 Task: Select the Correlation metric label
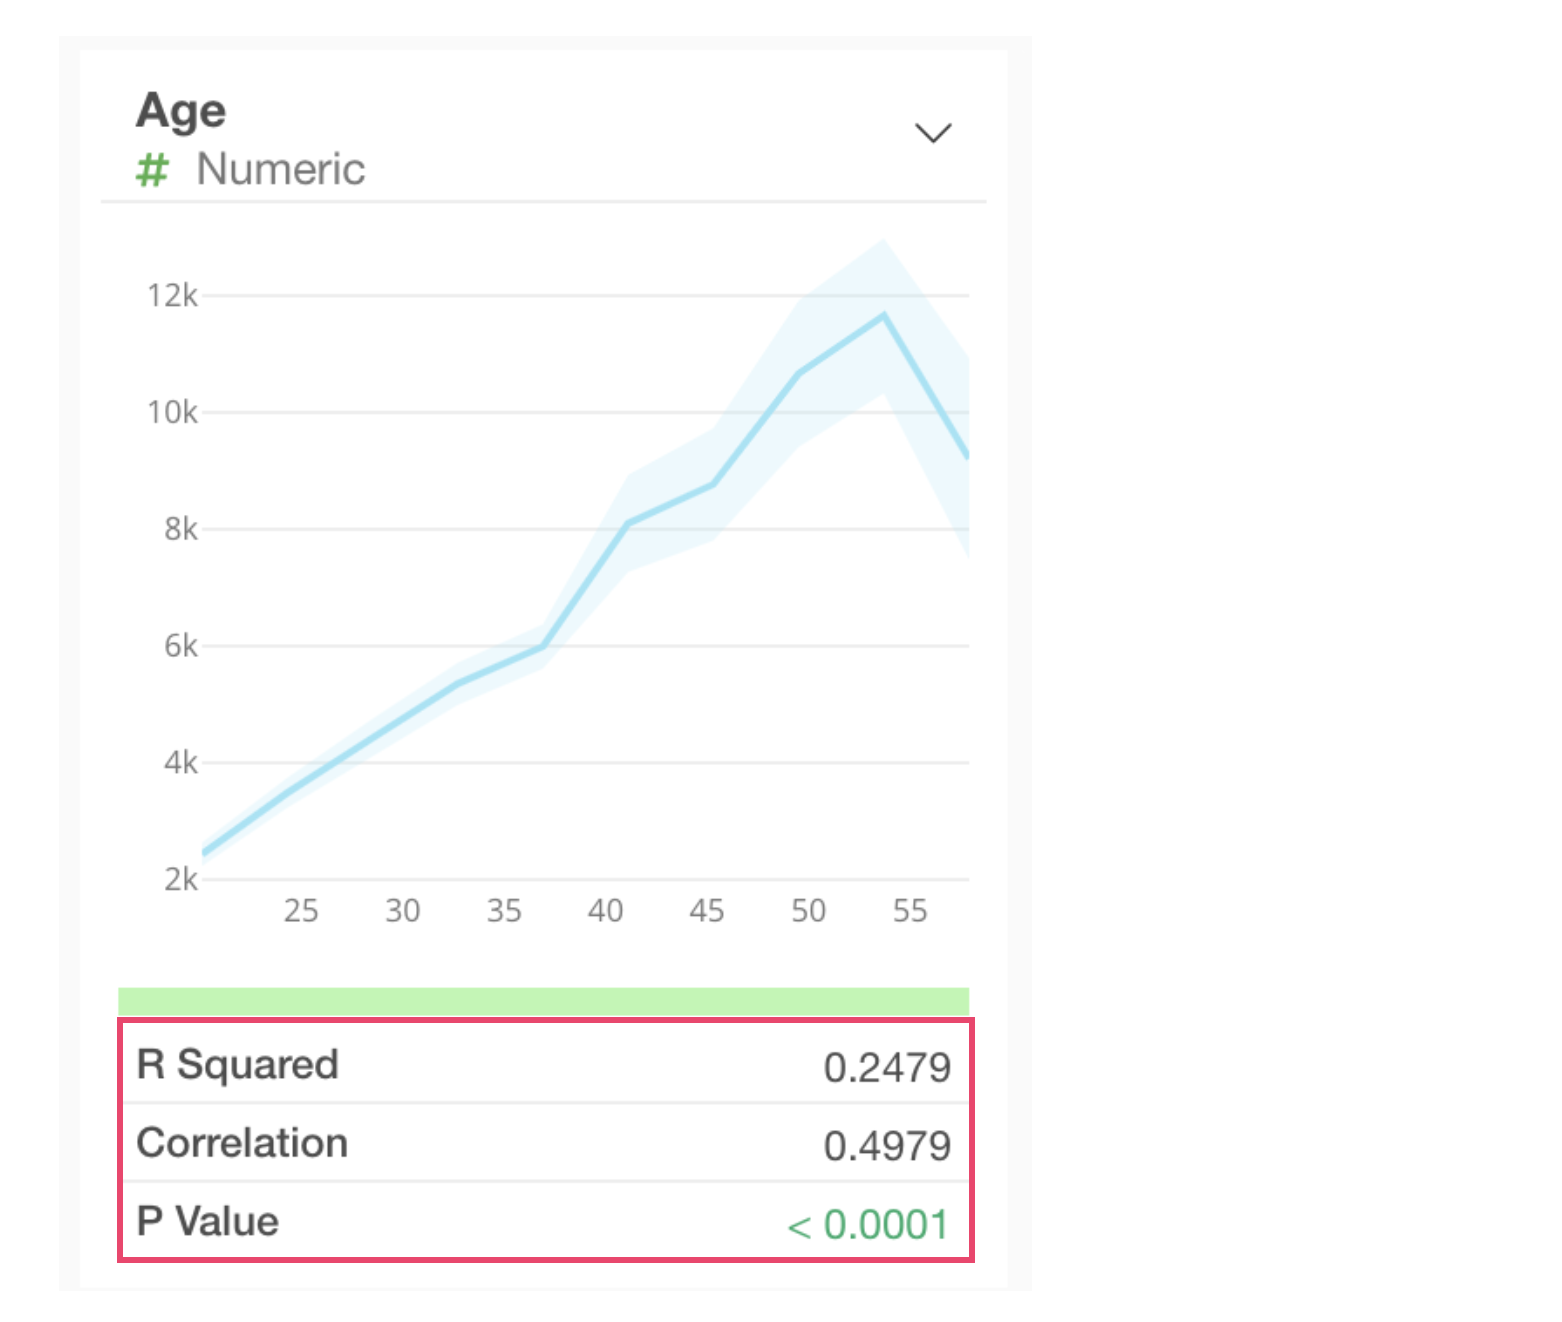pyautogui.click(x=242, y=1143)
